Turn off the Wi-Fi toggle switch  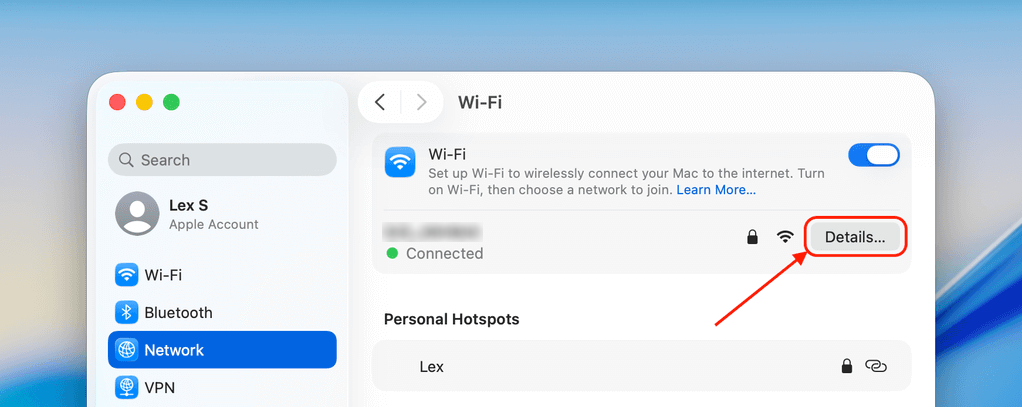873,155
